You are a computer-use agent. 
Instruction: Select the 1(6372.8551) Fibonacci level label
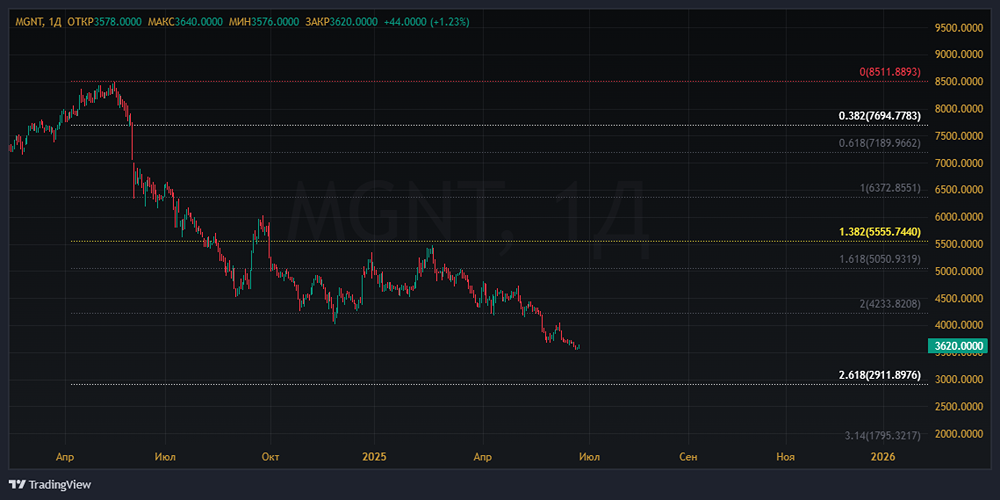890,188
